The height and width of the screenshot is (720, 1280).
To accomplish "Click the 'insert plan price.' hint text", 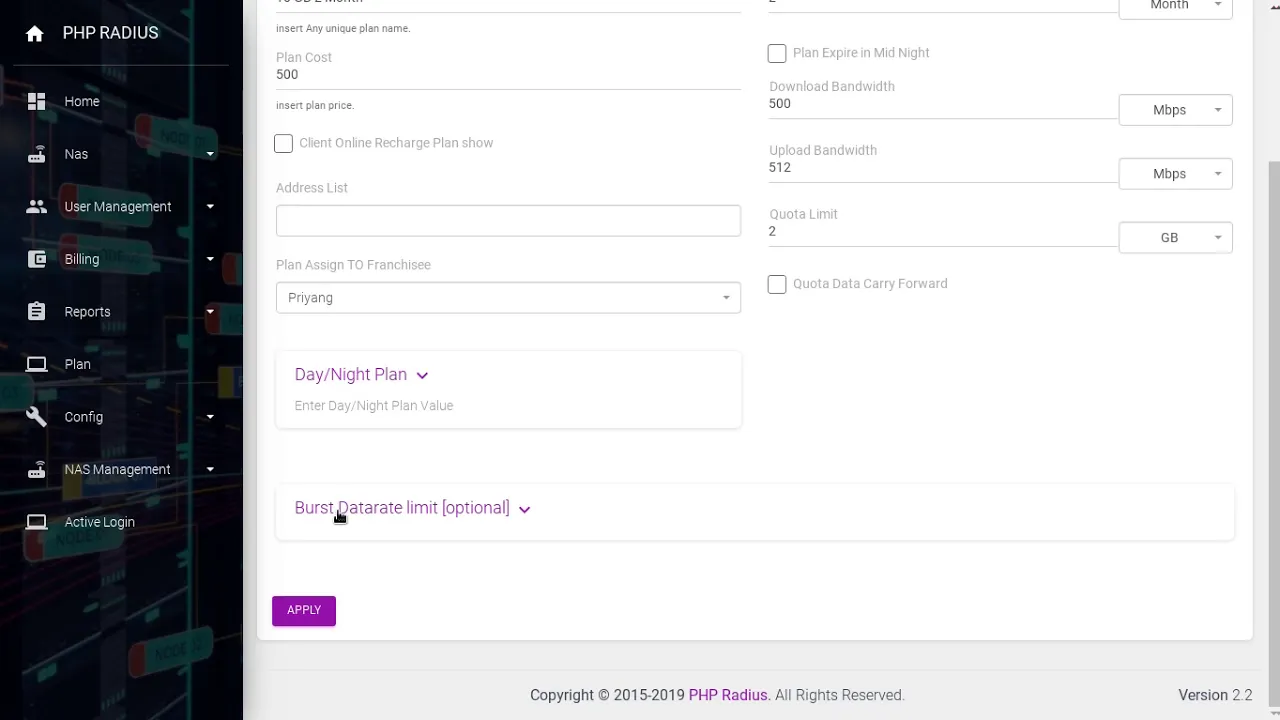I will [x=315, y=106].
